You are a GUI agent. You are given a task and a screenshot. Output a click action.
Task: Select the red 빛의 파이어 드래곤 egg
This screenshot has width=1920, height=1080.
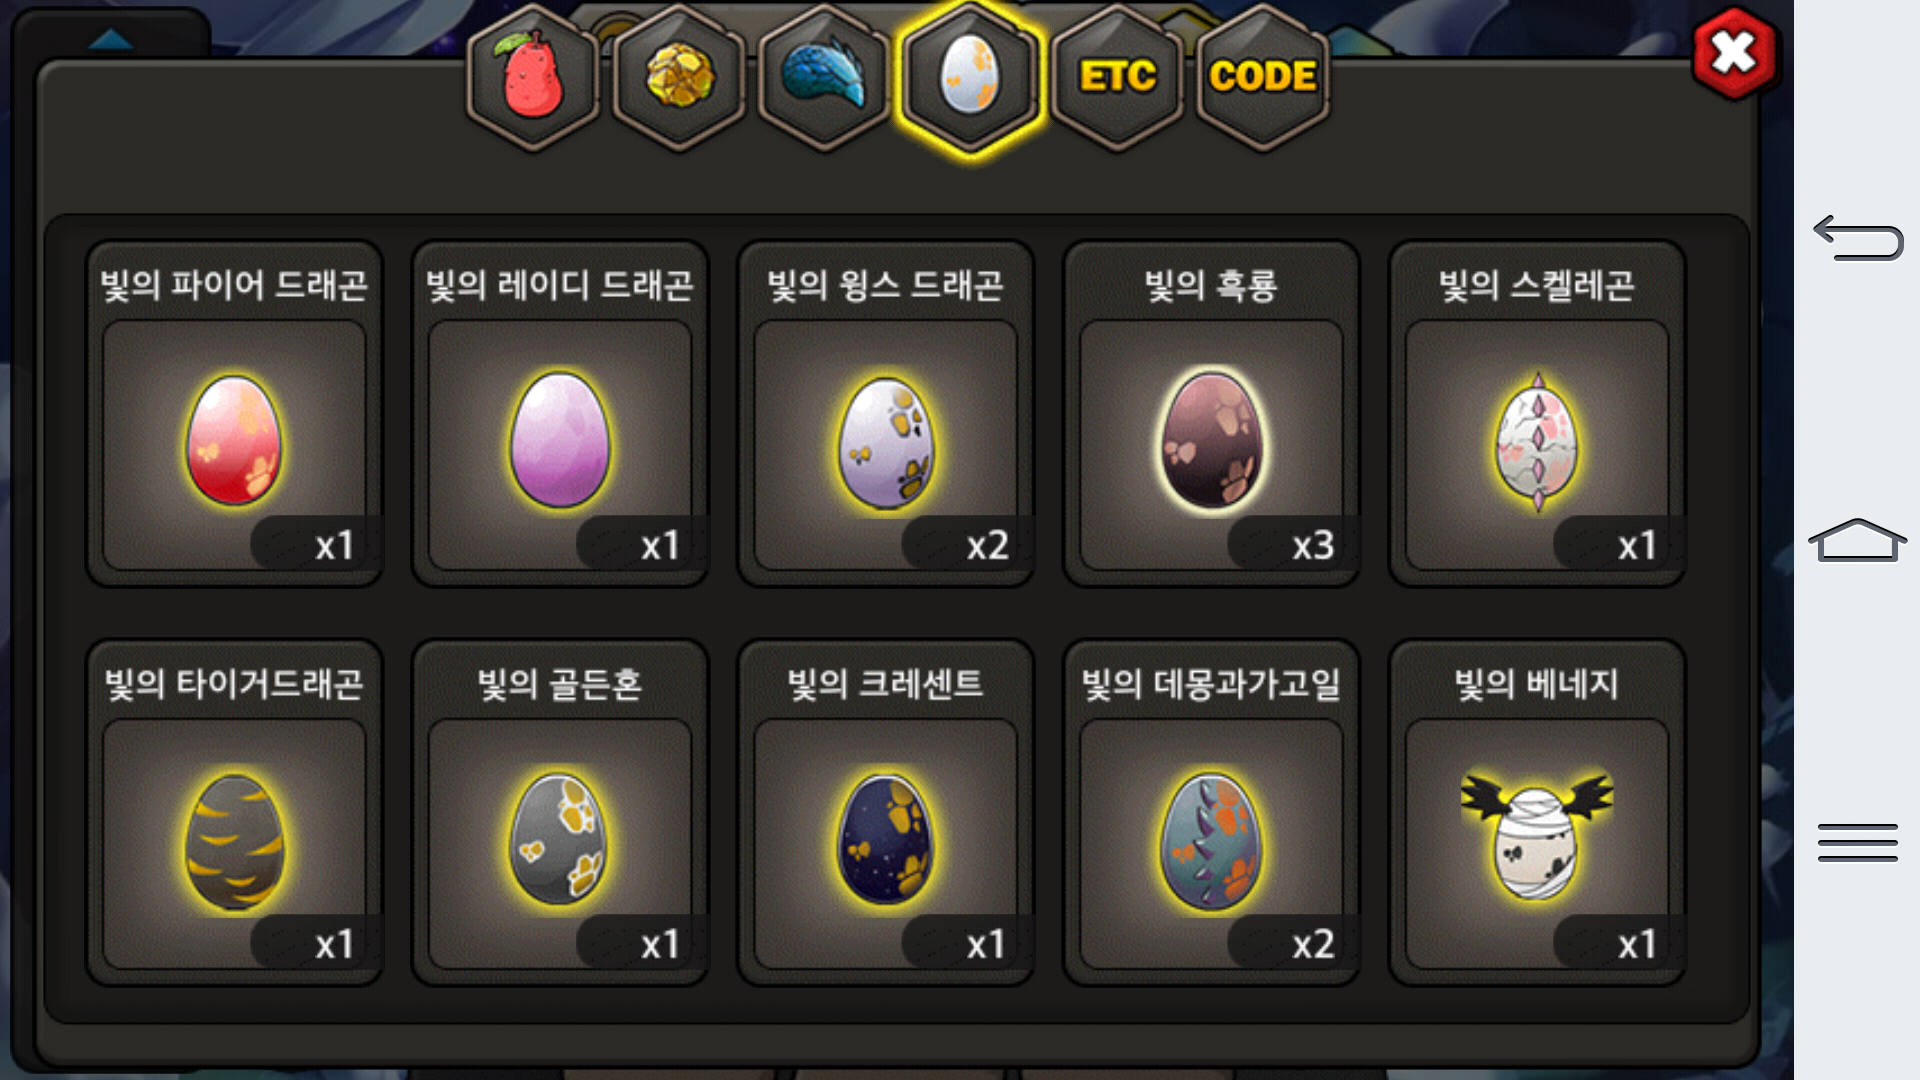[235, 414]
